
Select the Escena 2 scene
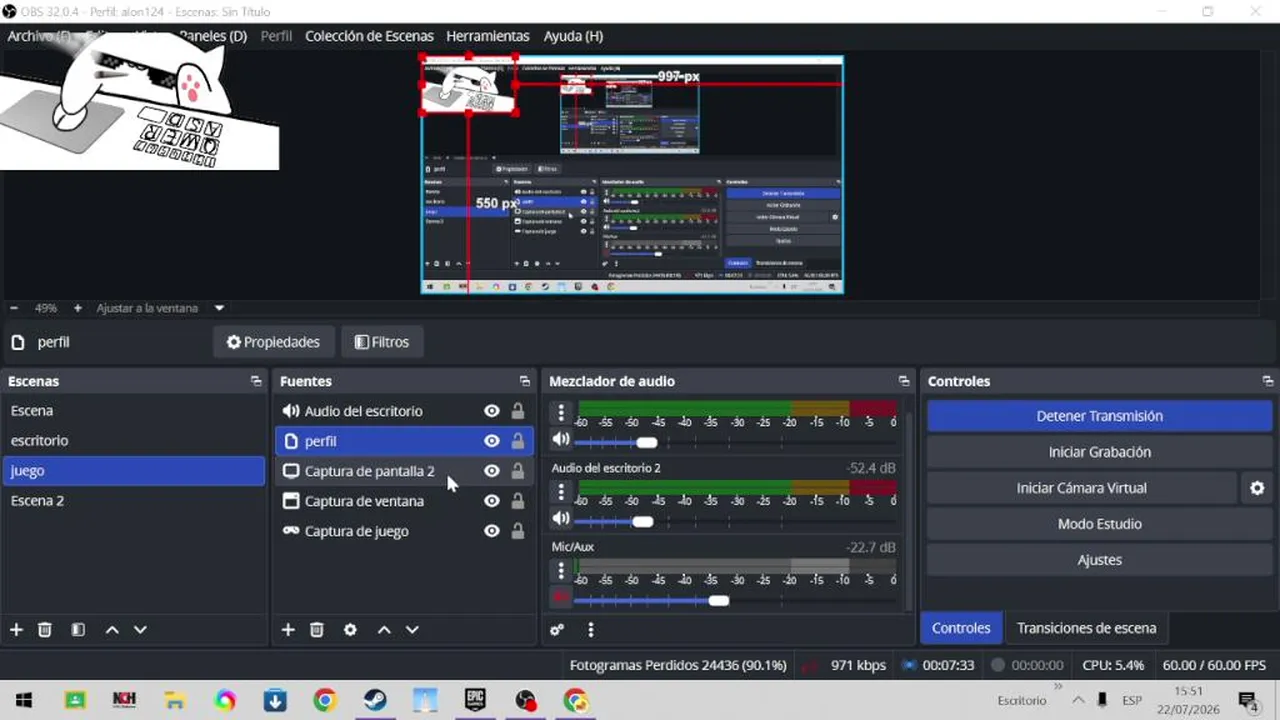[x=134, y=501]
